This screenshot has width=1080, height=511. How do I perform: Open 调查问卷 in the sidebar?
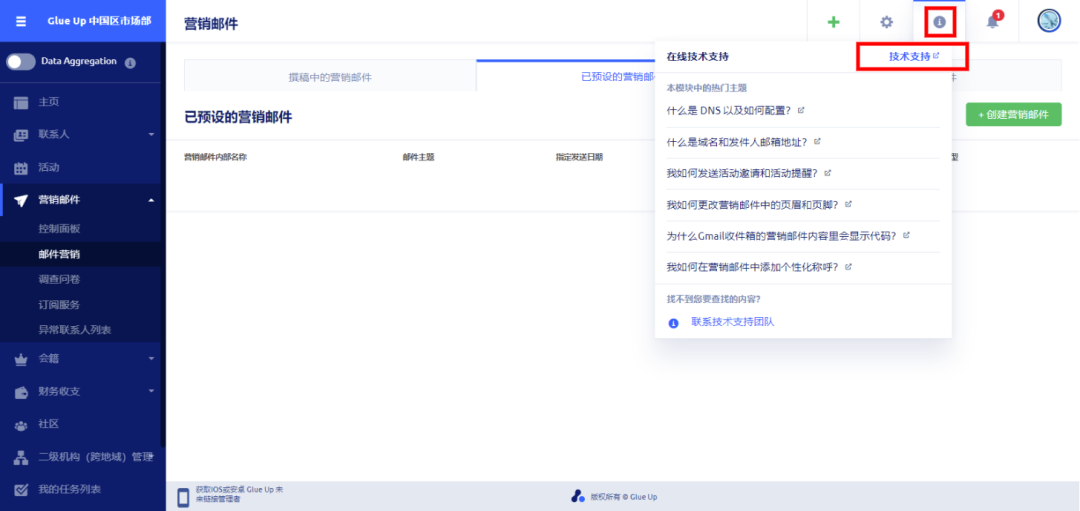59,280
